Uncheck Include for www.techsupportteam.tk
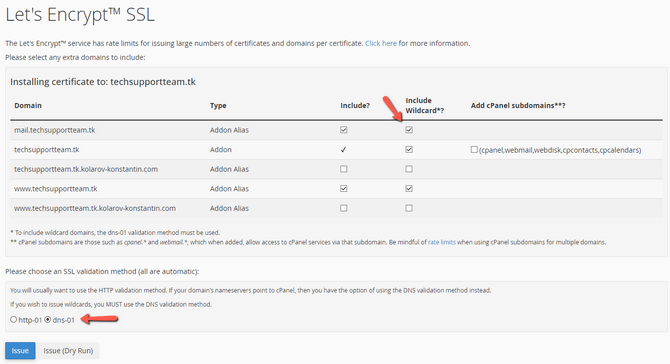 344,188
